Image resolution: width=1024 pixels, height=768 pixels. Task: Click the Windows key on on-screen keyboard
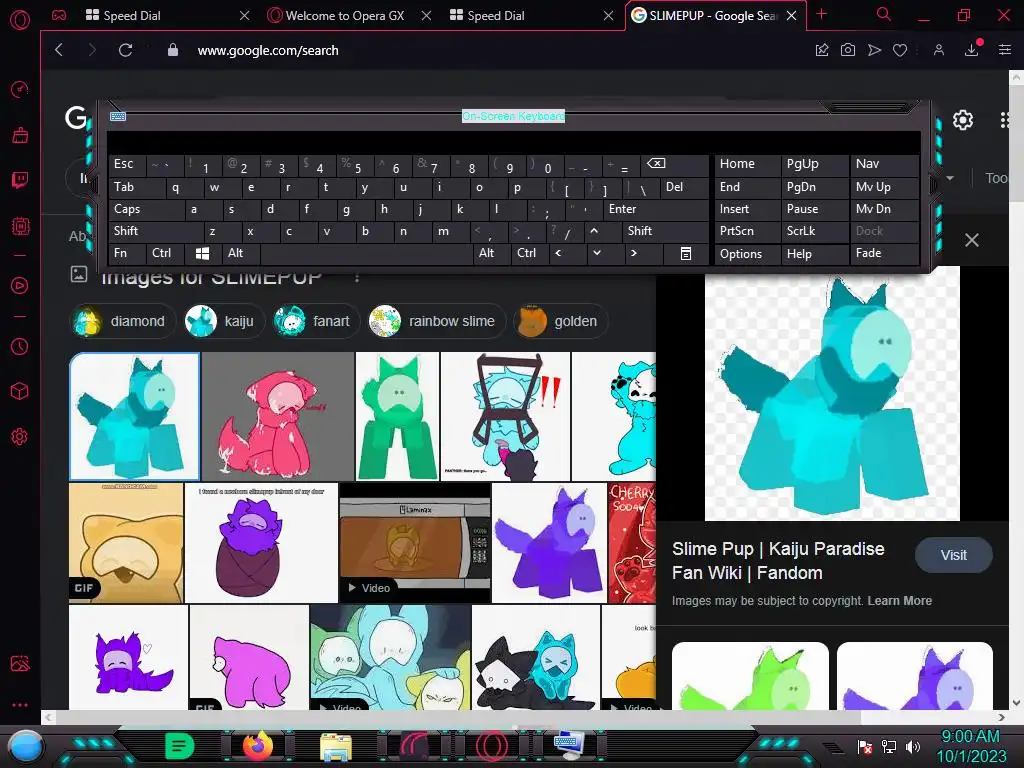click(202, 253)
